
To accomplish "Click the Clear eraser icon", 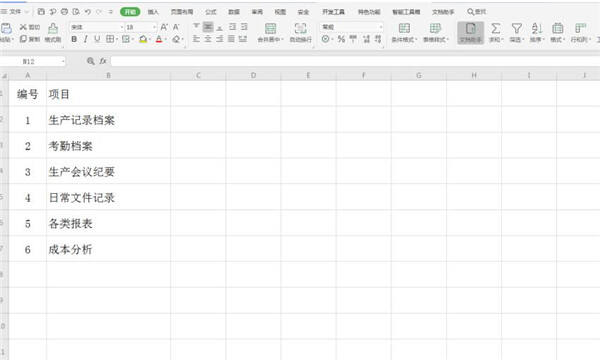I will (x=176, y=39).
